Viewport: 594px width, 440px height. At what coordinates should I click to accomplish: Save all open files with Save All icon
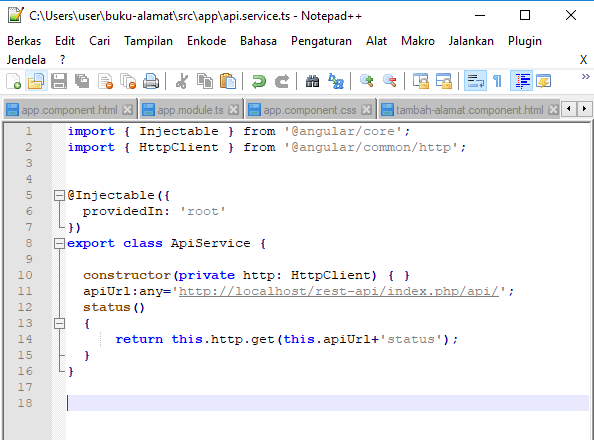pos(82,81)
